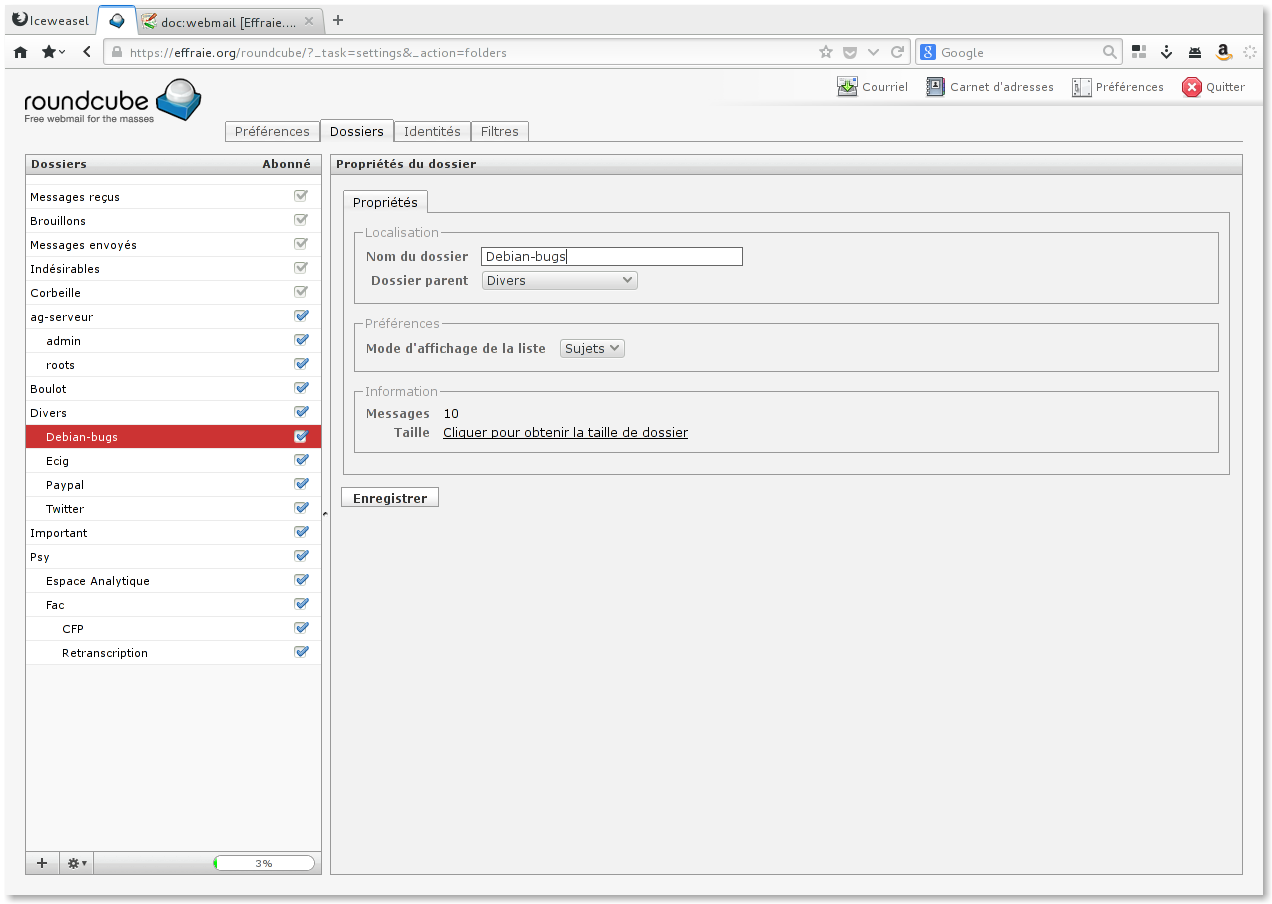This screenshot has height=904, width=1272.
Task: Open the Carnet d'adresses address book
Action: click(935, 87)
